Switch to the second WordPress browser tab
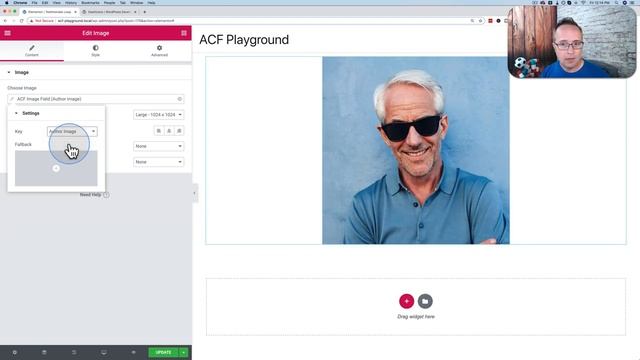The image size is (640, 360). [109, 12]
